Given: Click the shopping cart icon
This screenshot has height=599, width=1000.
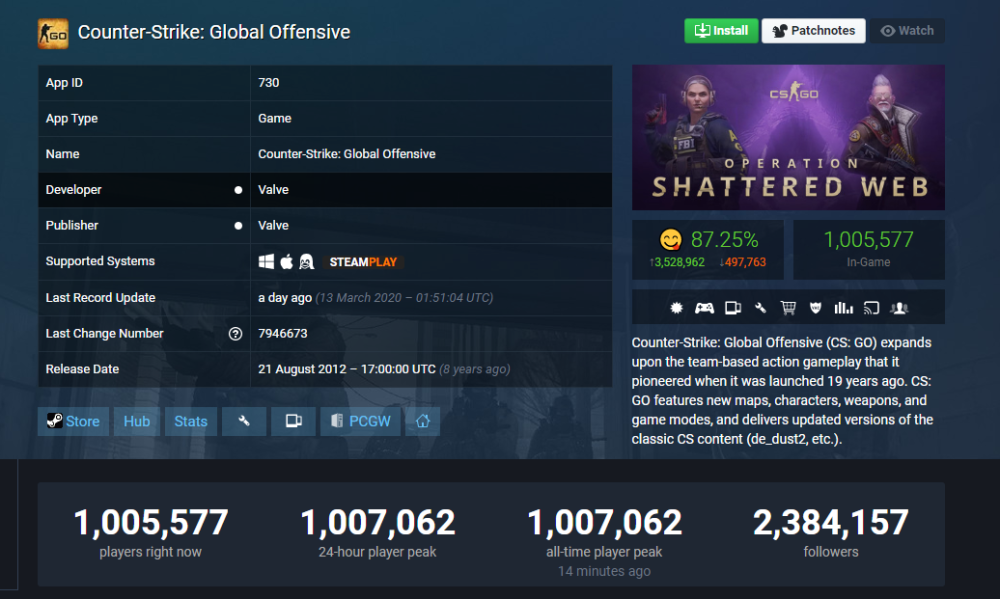Looking at the screenshot, I should (788, 307).
